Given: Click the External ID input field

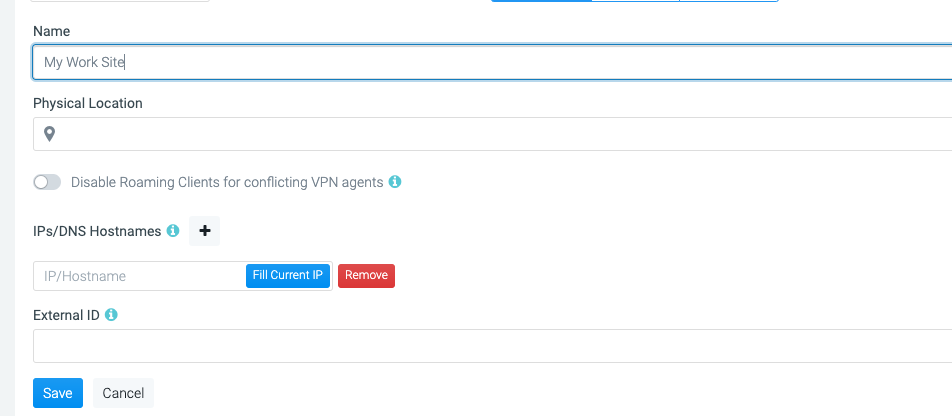Looking at the screenshot, I should (x=492, y=346).
